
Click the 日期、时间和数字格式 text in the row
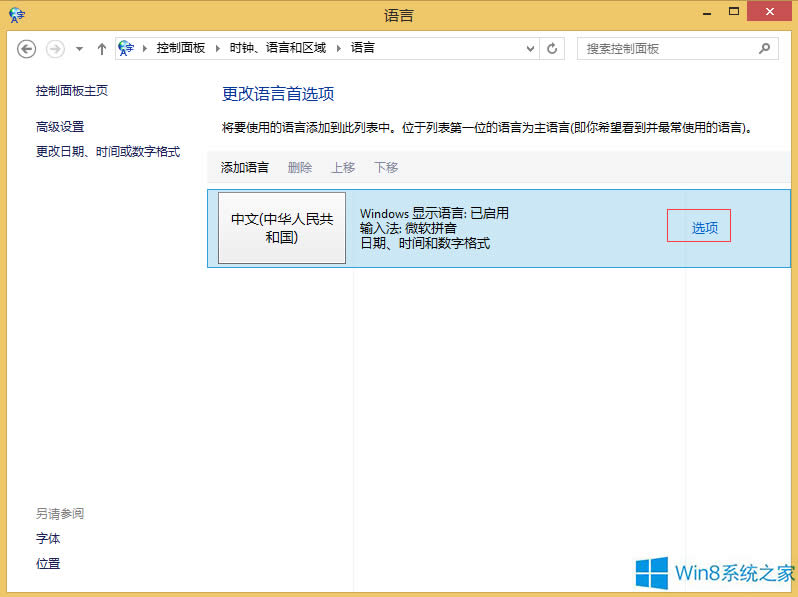(425, 243)
